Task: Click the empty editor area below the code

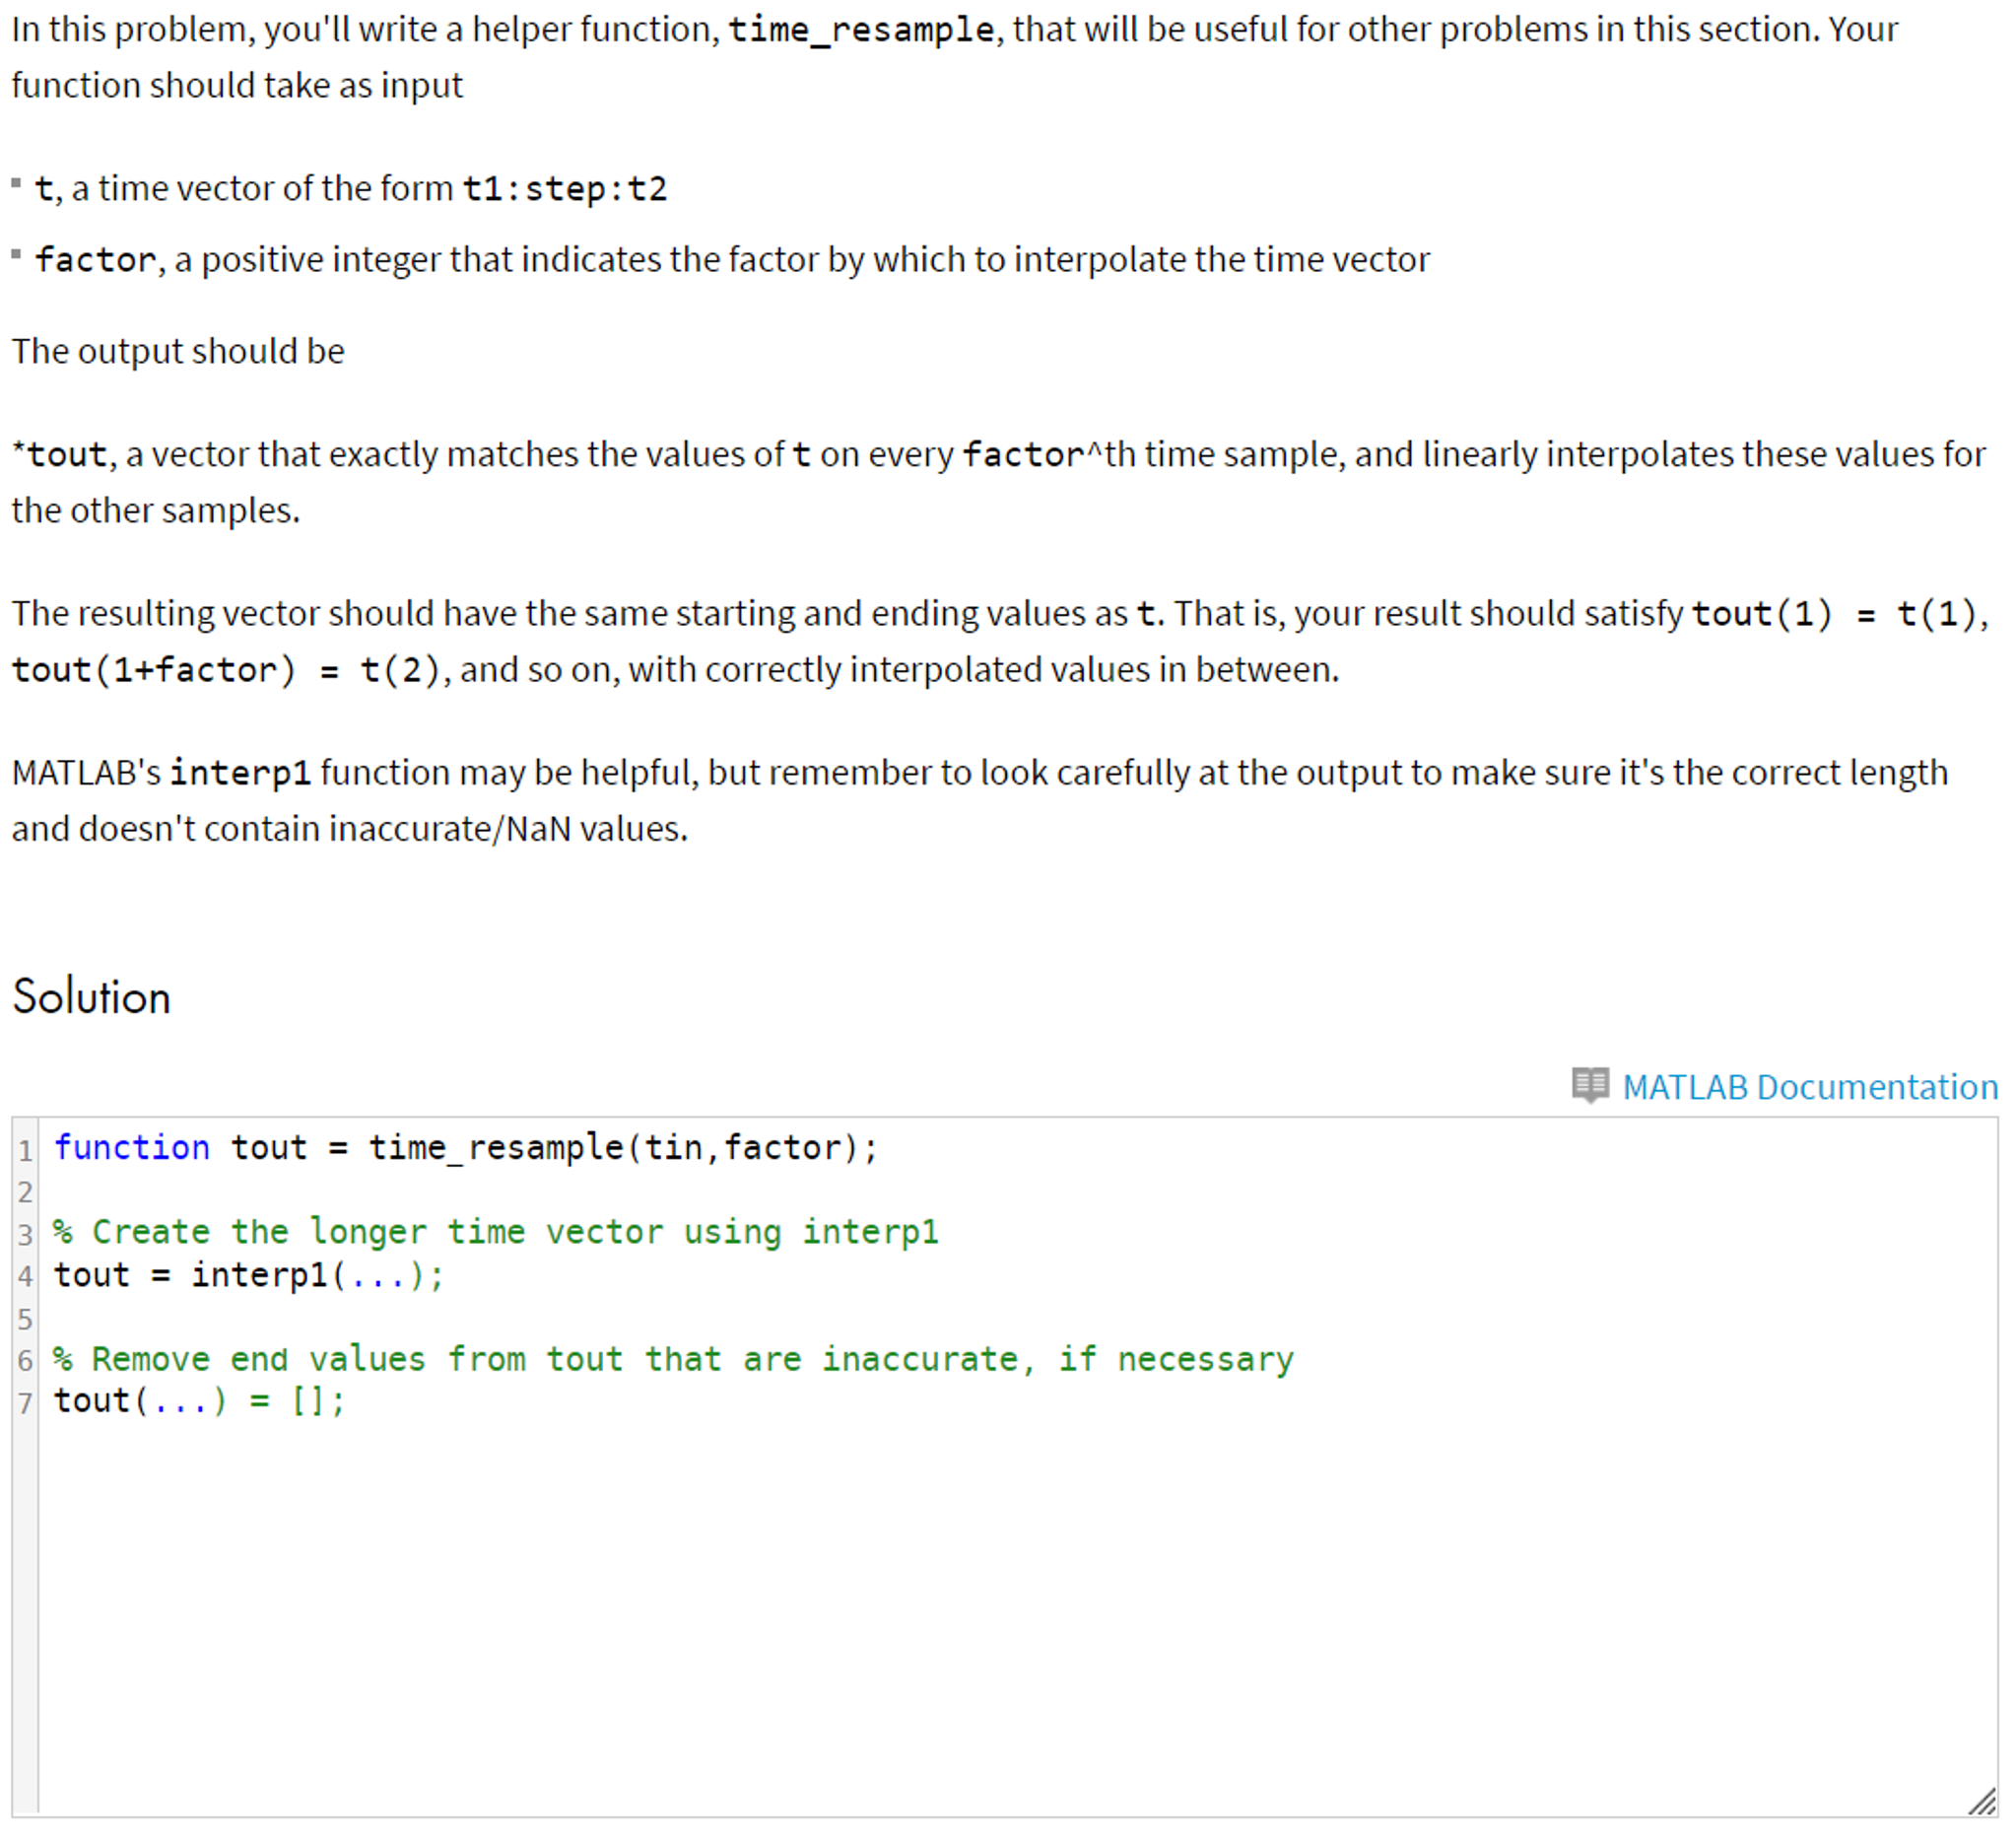Action: click(x=900, y=1600)
